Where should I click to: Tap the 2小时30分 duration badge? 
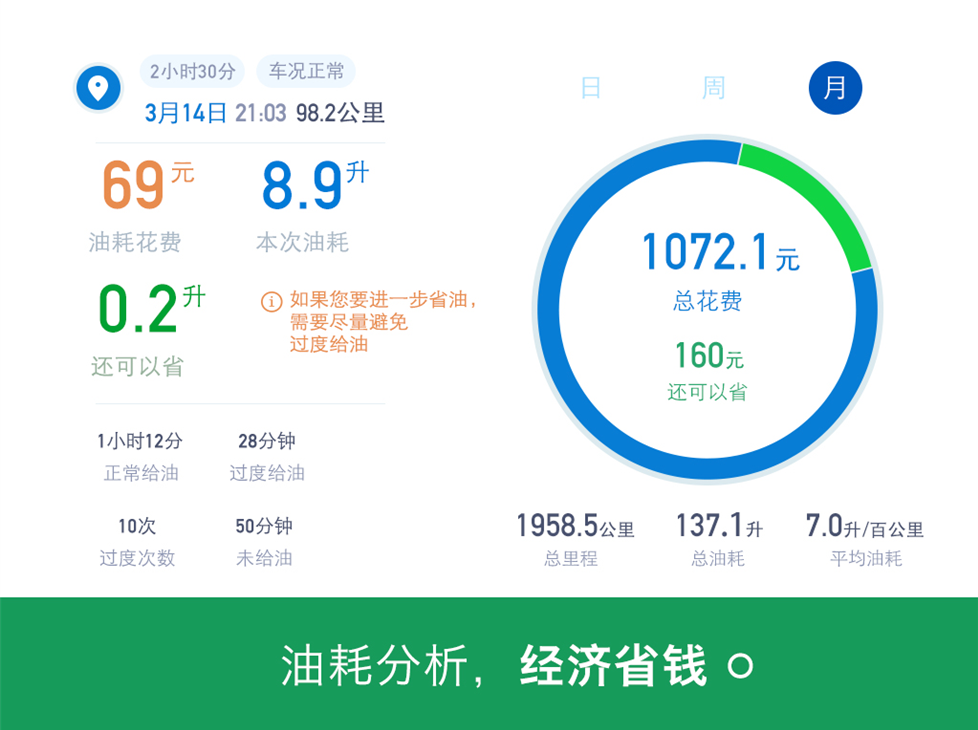(x=192, y=71)
